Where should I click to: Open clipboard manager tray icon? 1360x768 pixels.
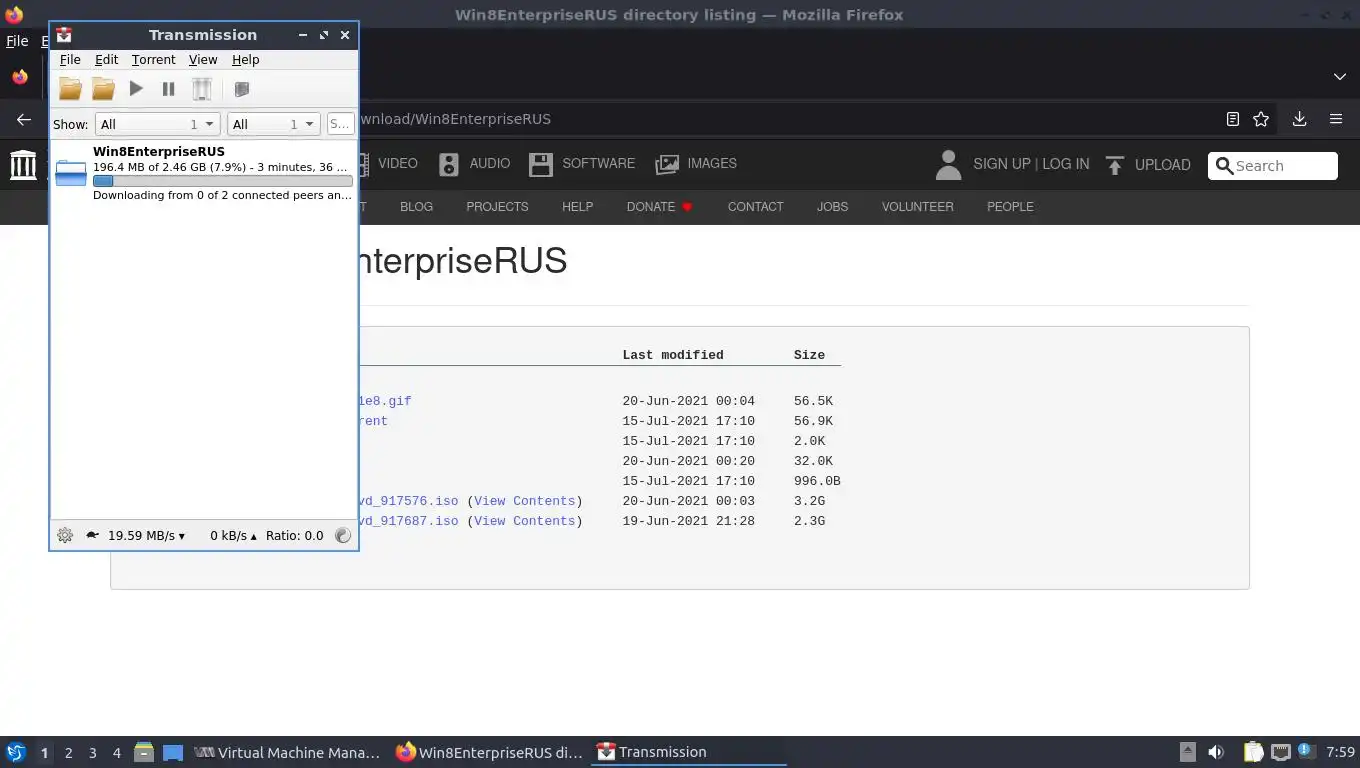(1254, 752)
